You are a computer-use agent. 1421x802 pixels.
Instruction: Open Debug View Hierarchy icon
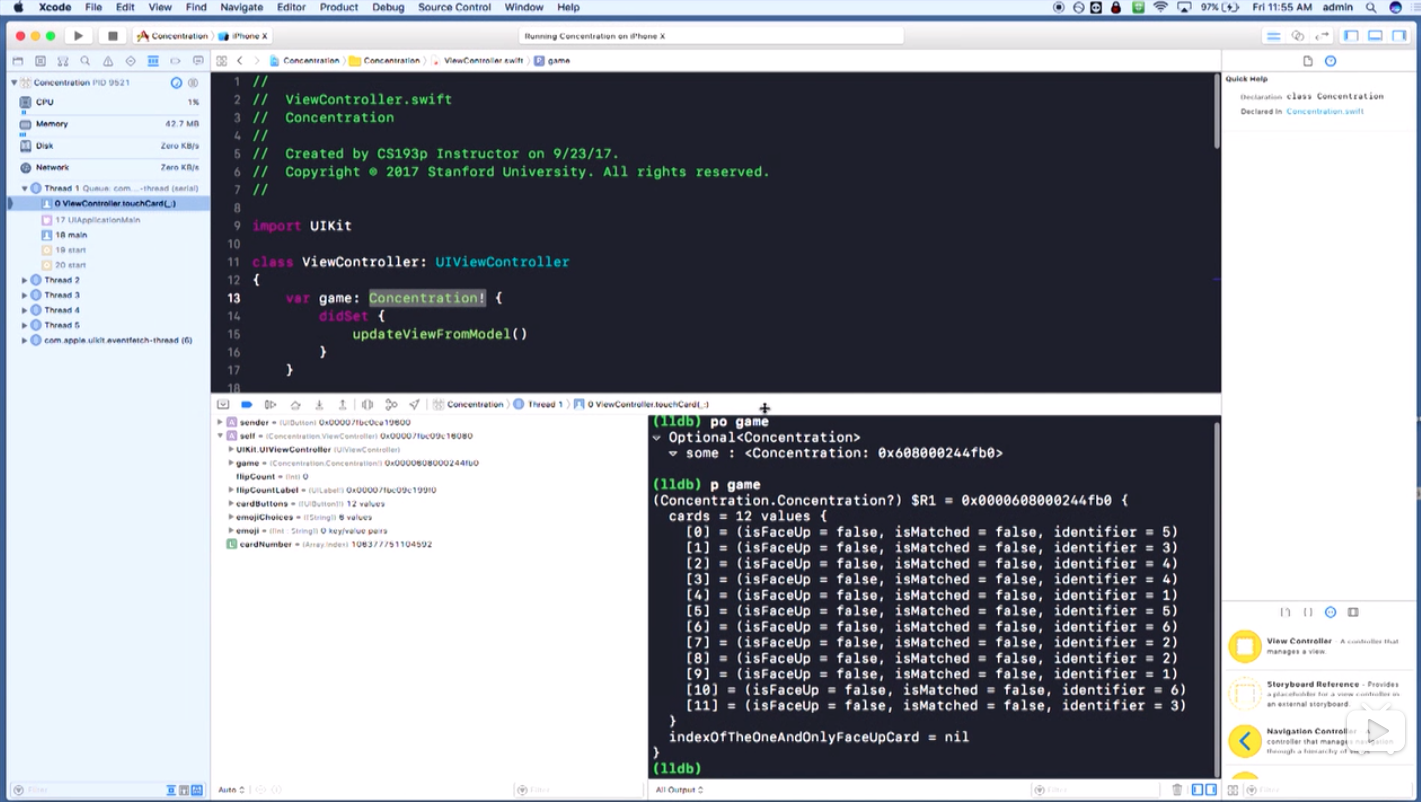click(367, 405)
